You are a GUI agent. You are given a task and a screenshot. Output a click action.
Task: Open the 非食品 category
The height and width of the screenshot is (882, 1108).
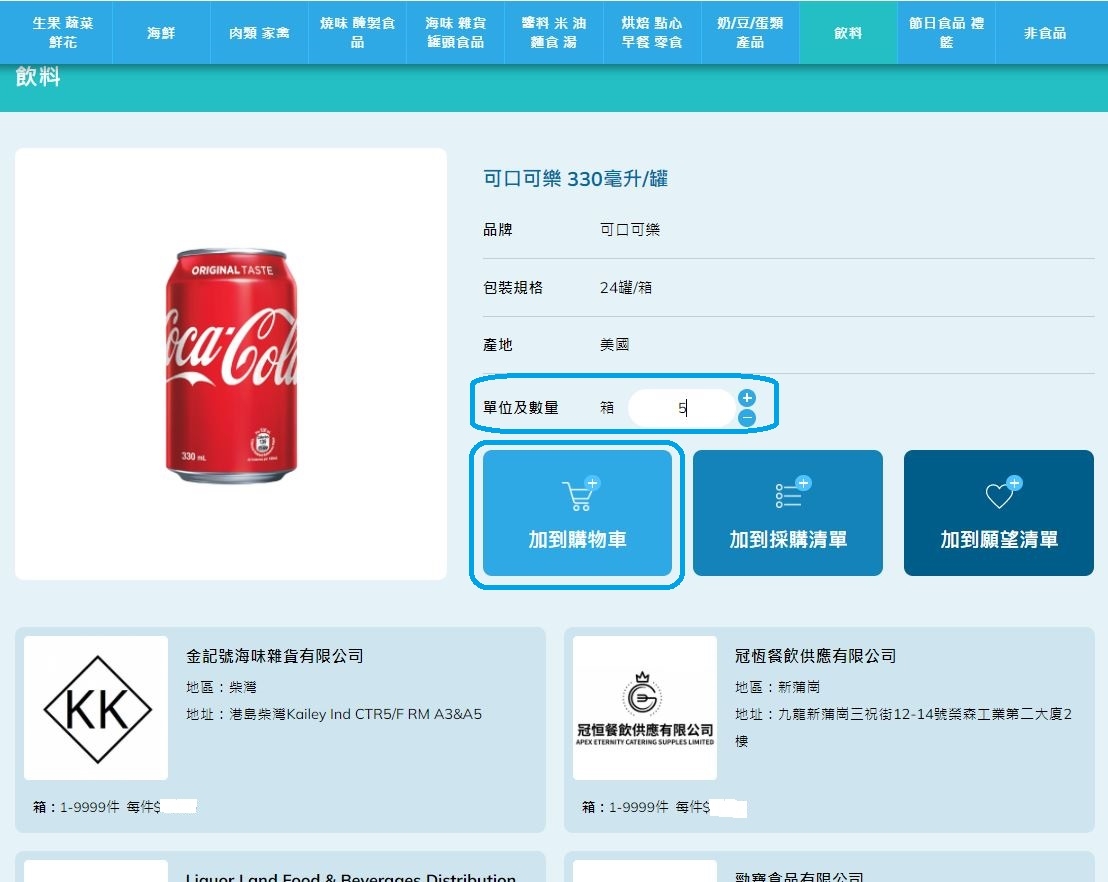tap(1044, 33)
